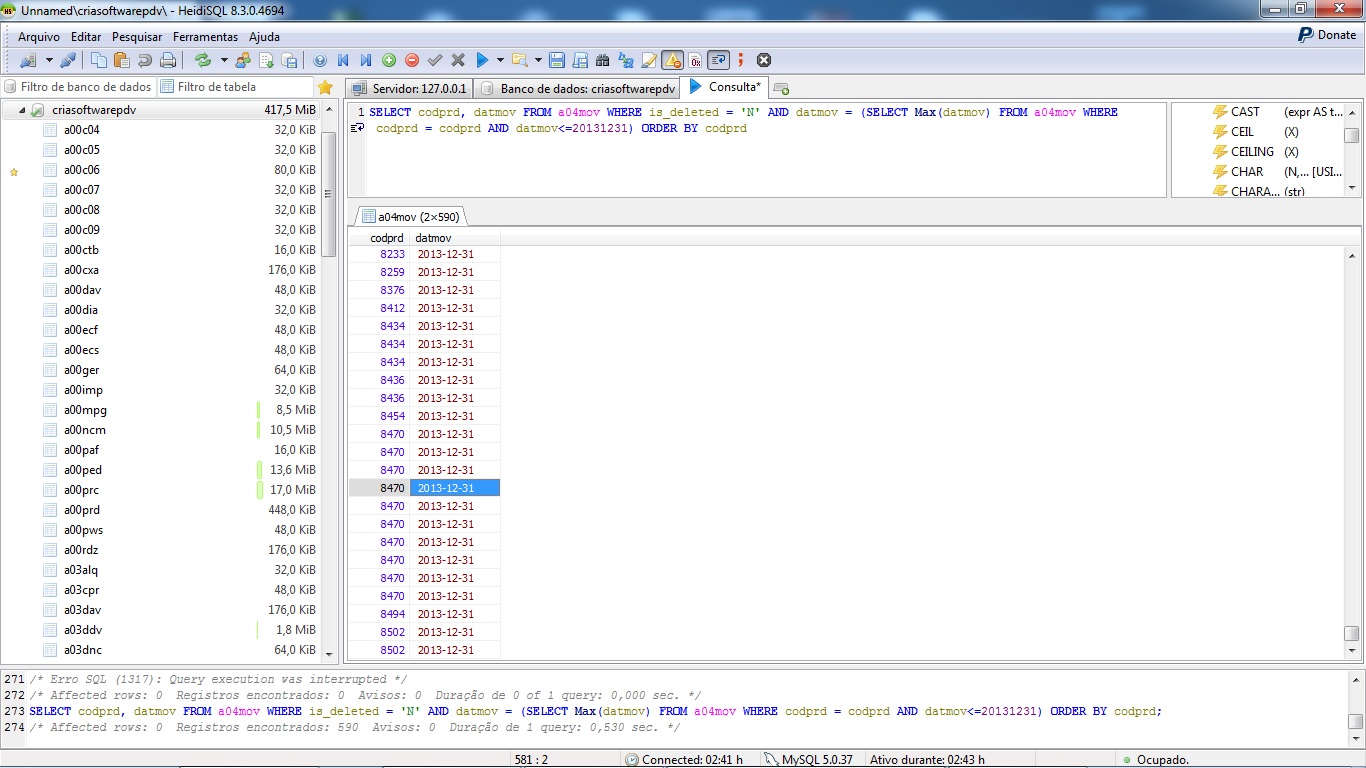Open the dropdown arrow next to run query
Image resolution: width=1366 pixels, height=768 pixels.
(500, 60)
